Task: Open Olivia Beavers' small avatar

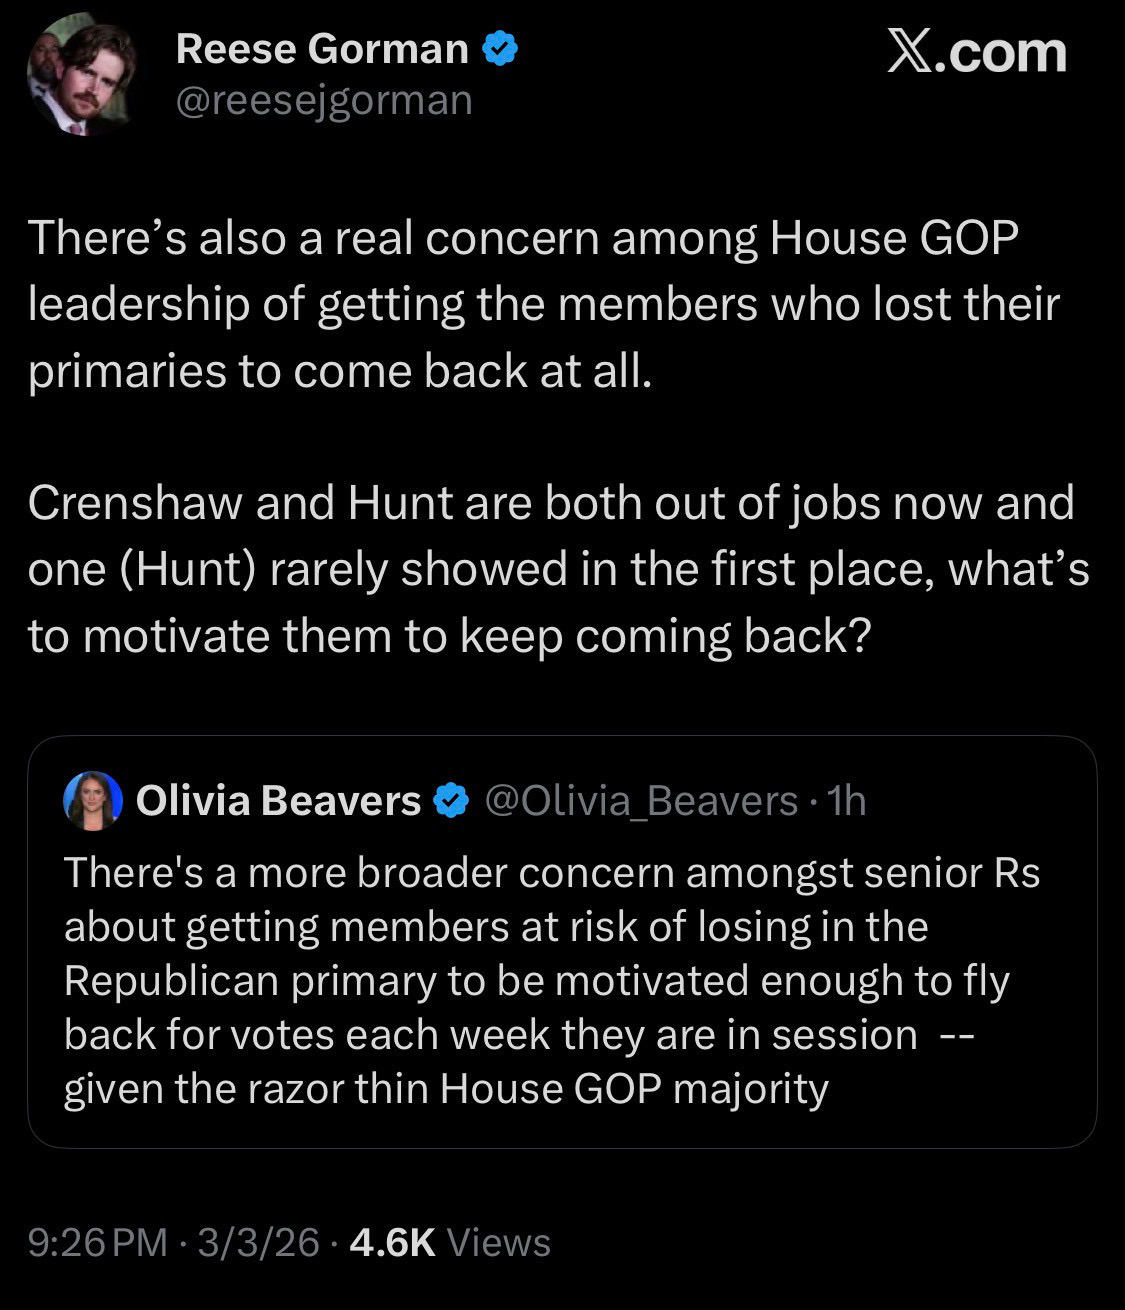Action: [x=92, y=801]
